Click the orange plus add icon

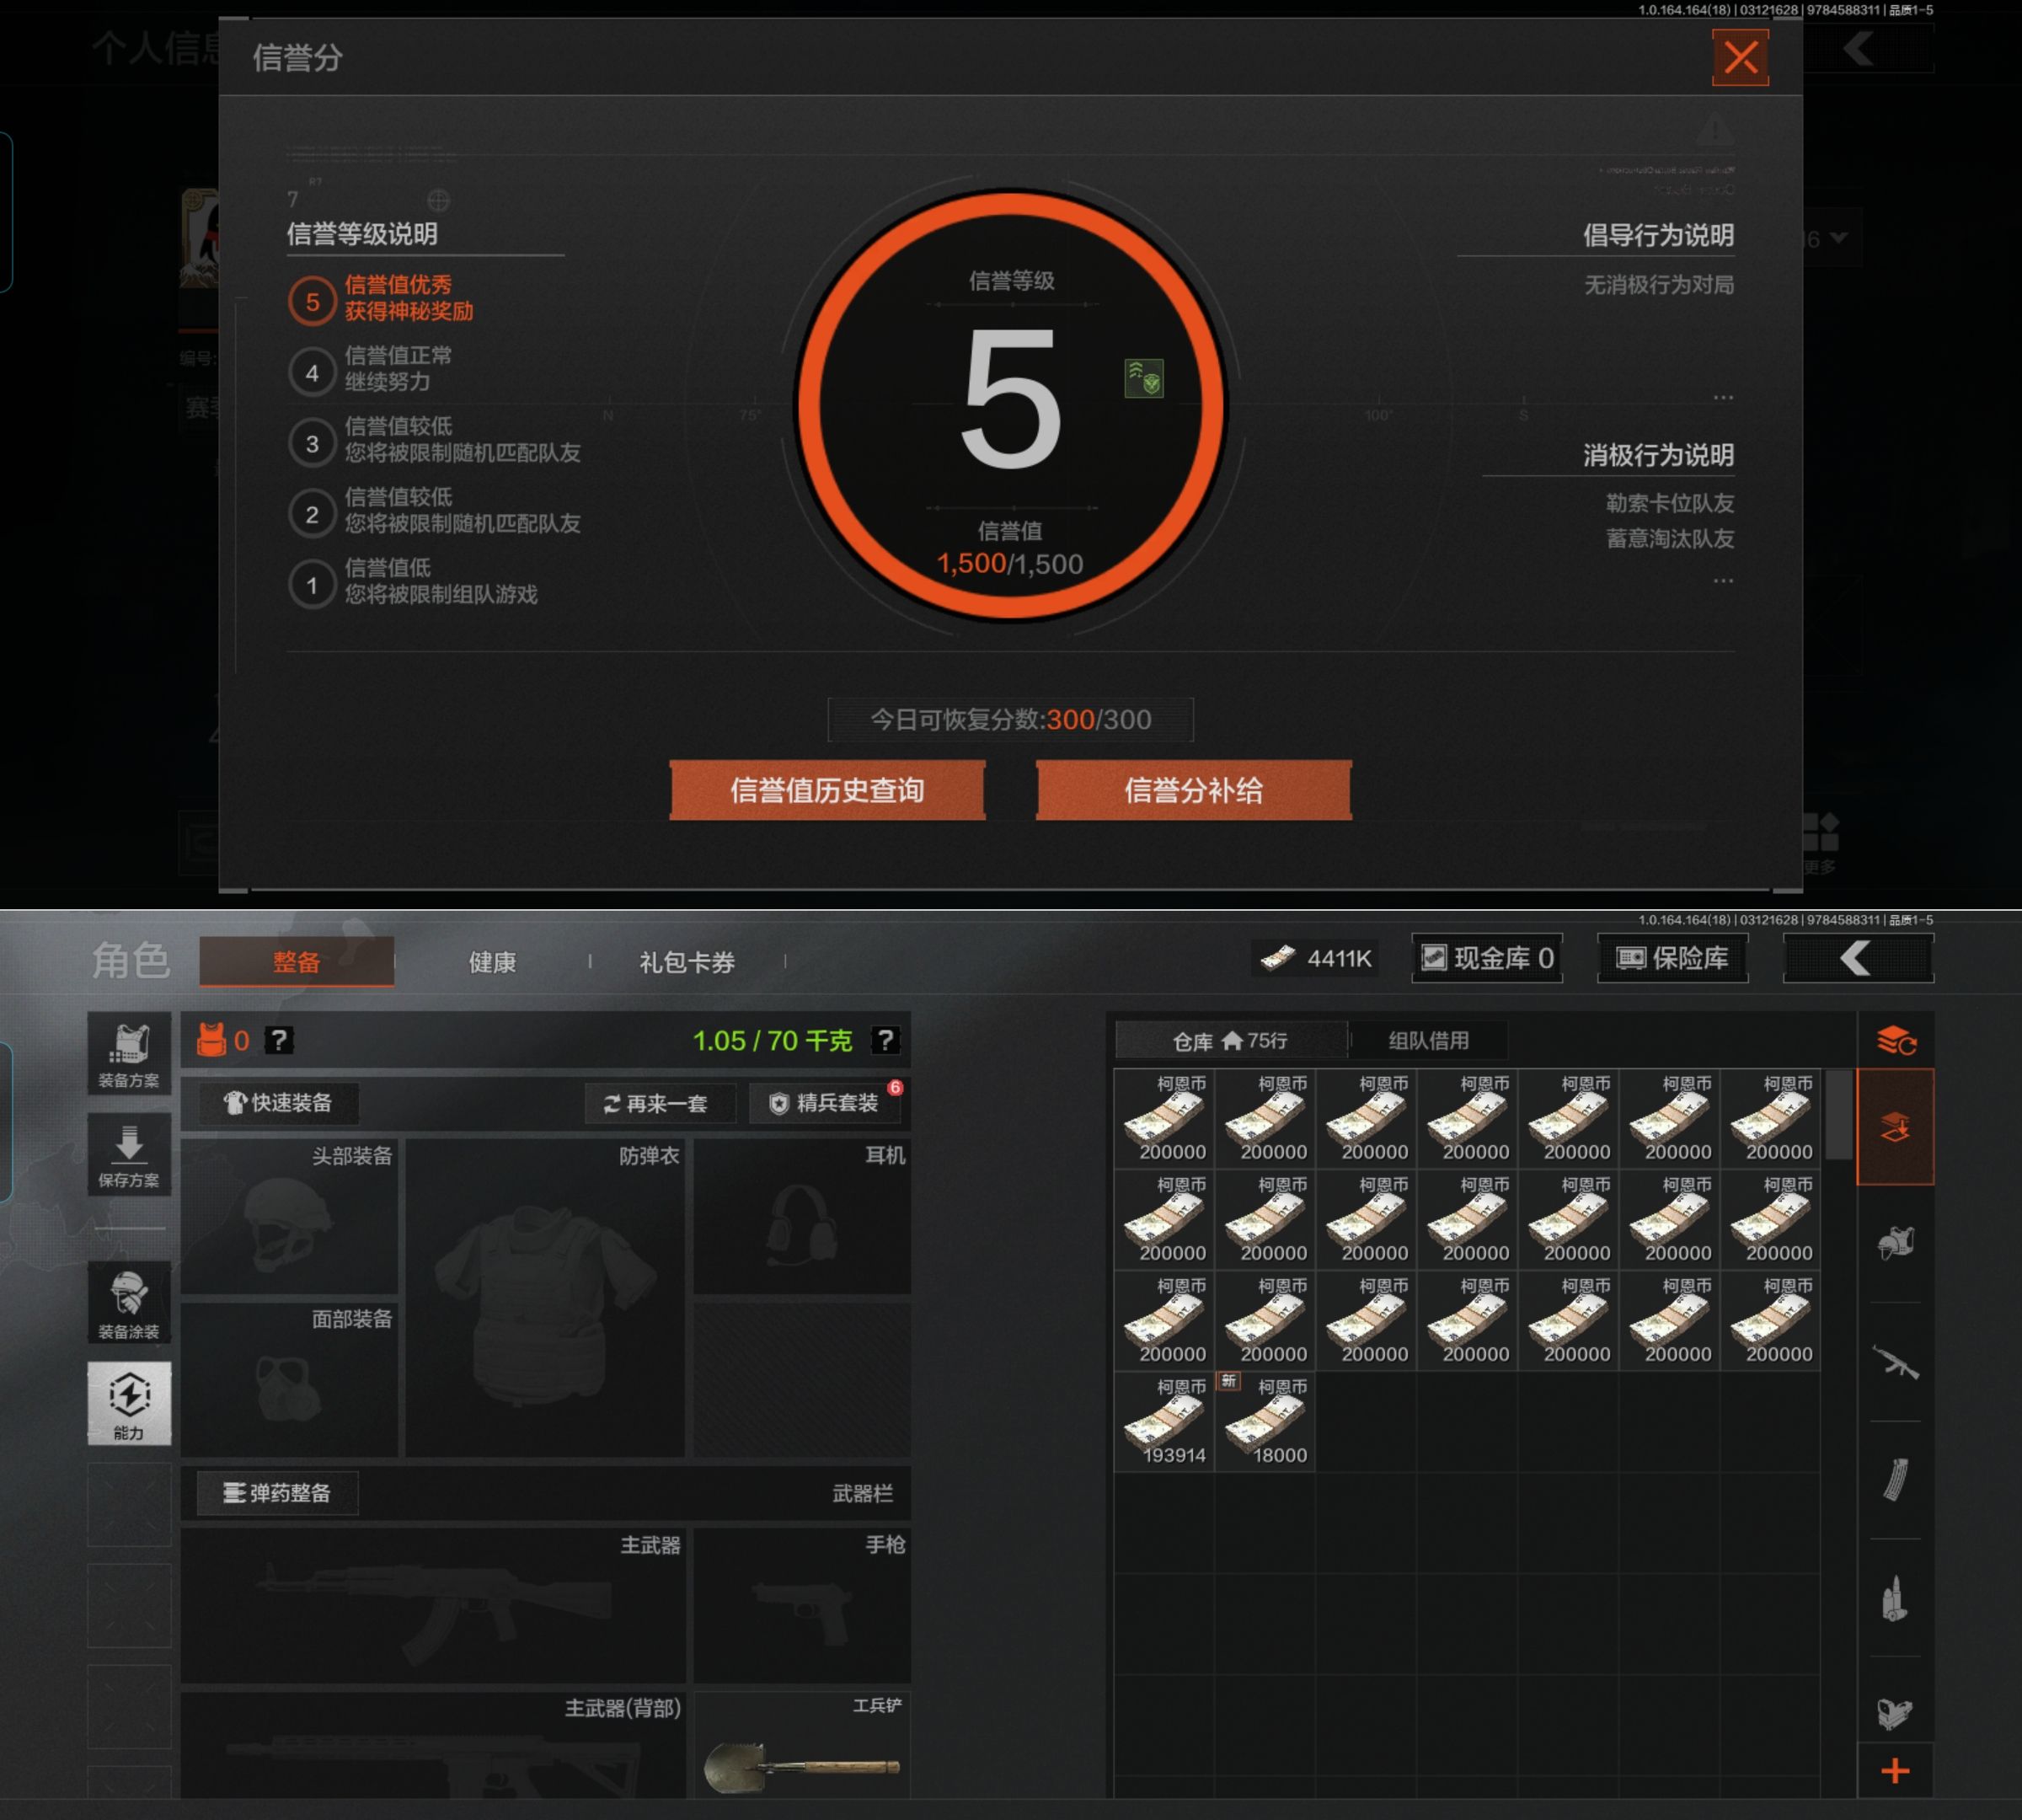coord(1895,1771)
